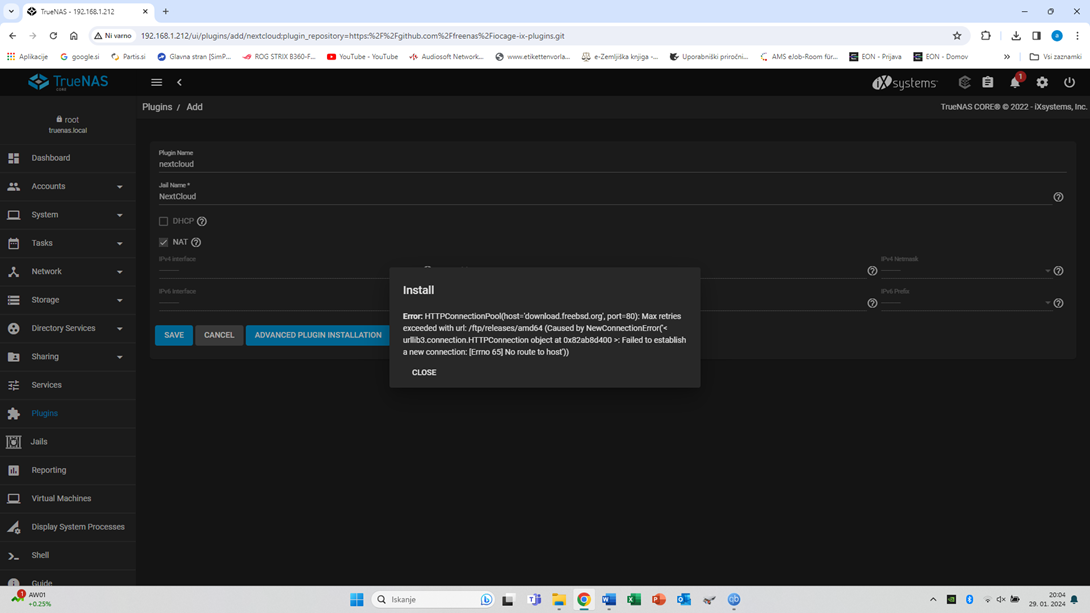Open Display System Processes

pyautogui.click(x=67, y=527)
